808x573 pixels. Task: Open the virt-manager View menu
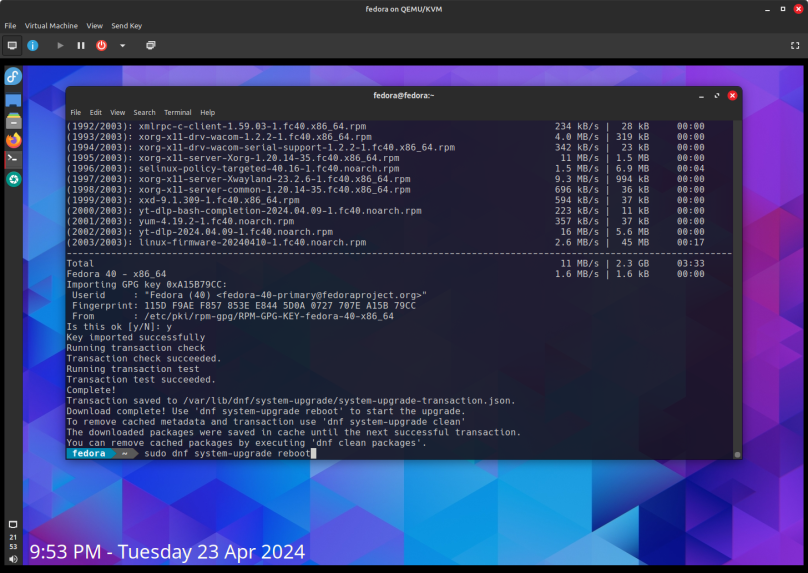pyautogui.click(x=94, y=26)
